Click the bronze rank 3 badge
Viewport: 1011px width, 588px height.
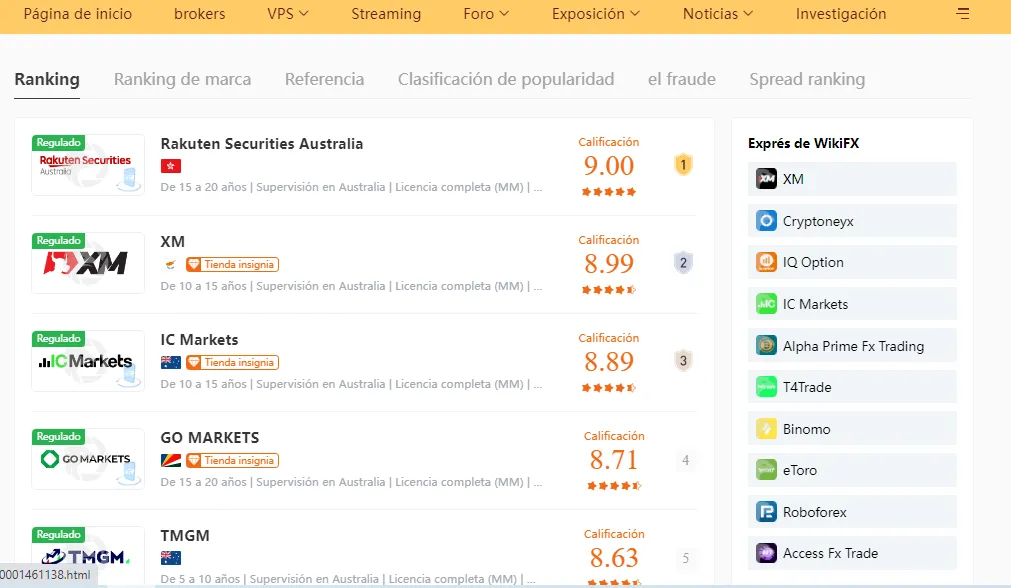[x=683, y=361]
